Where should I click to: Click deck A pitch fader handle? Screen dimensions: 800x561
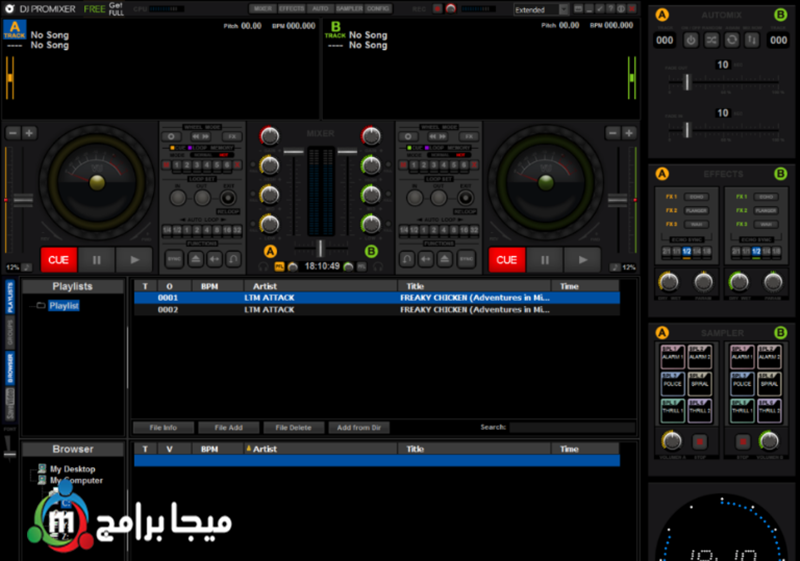point(23,199)
